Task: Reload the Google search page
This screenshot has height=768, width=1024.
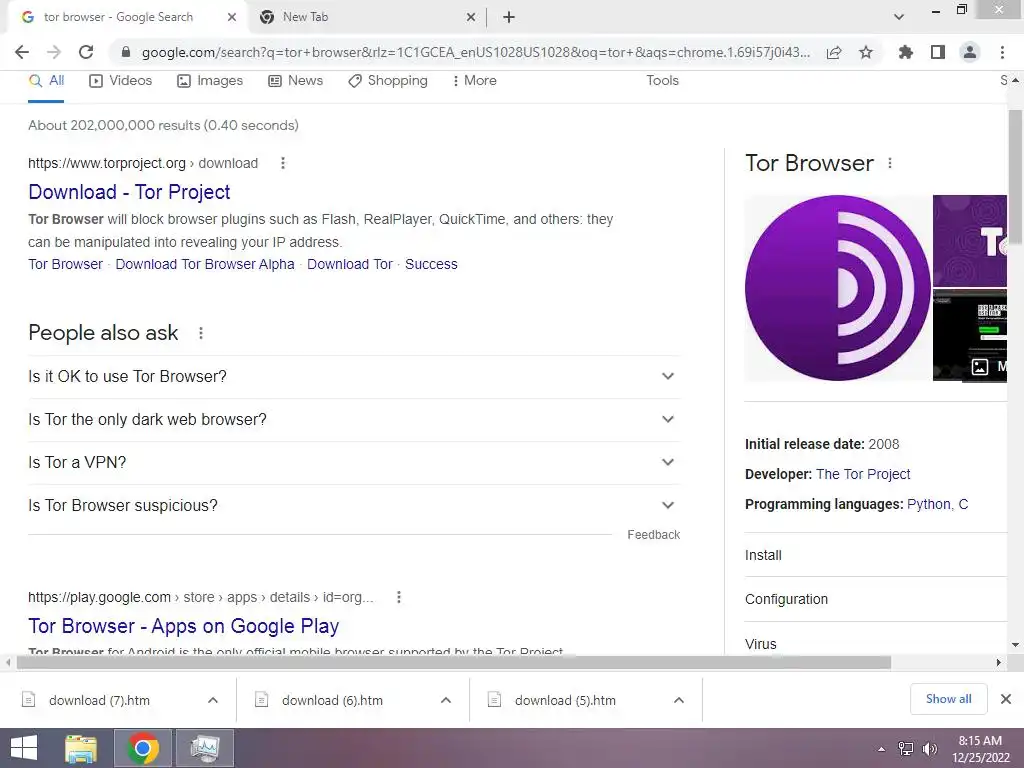Action: click(86, 52)
